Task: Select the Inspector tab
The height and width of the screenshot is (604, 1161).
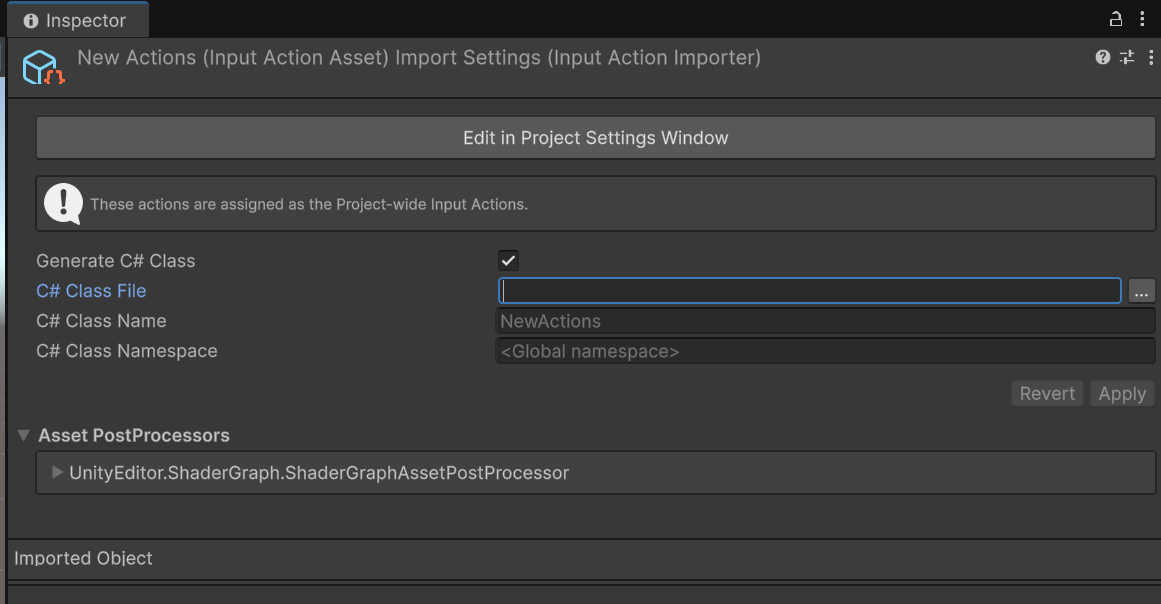Action: [76, 21]
